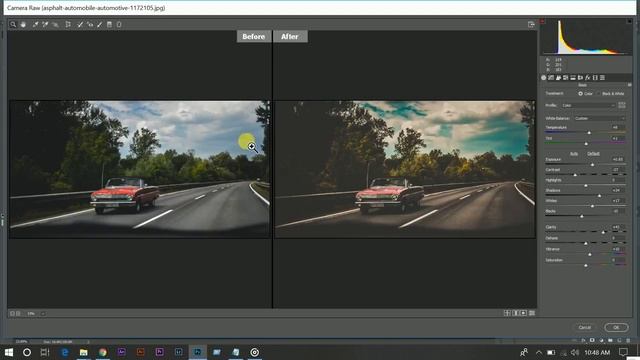Cycle Before/After view mode icon
Screen dimensions: 640x360
coord(507,313)
